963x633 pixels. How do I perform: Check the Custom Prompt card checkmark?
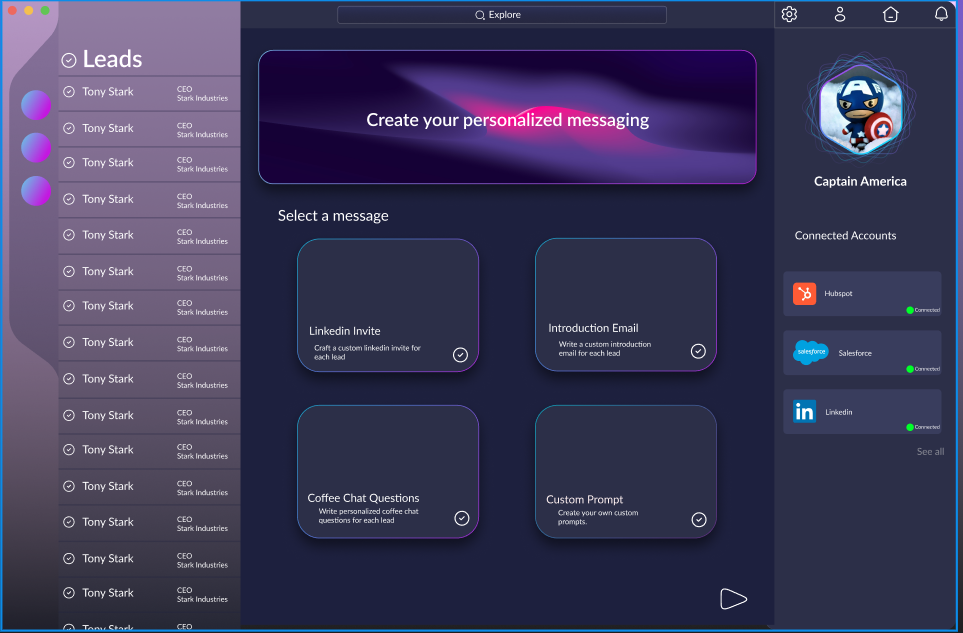[699, 519]
